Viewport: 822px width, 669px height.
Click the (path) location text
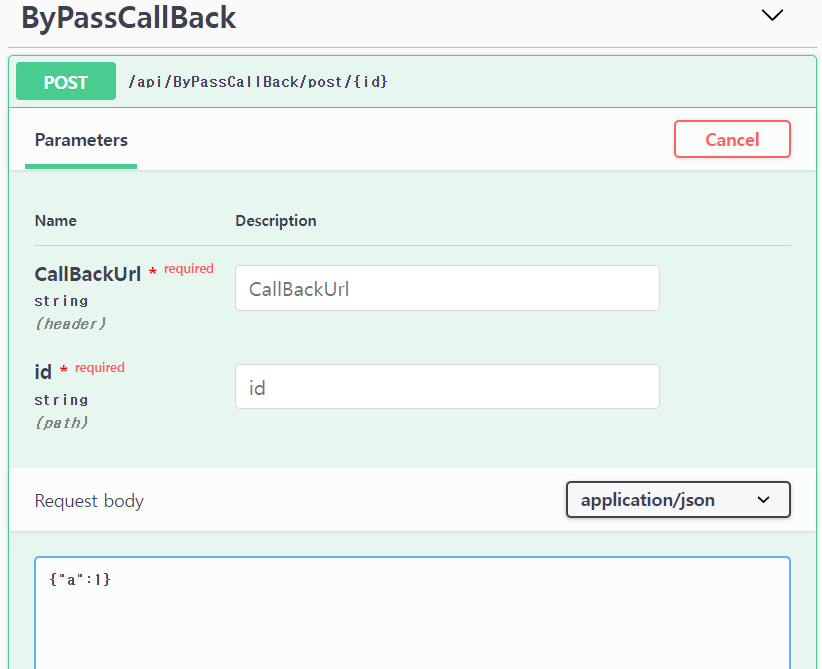(62, 423)
